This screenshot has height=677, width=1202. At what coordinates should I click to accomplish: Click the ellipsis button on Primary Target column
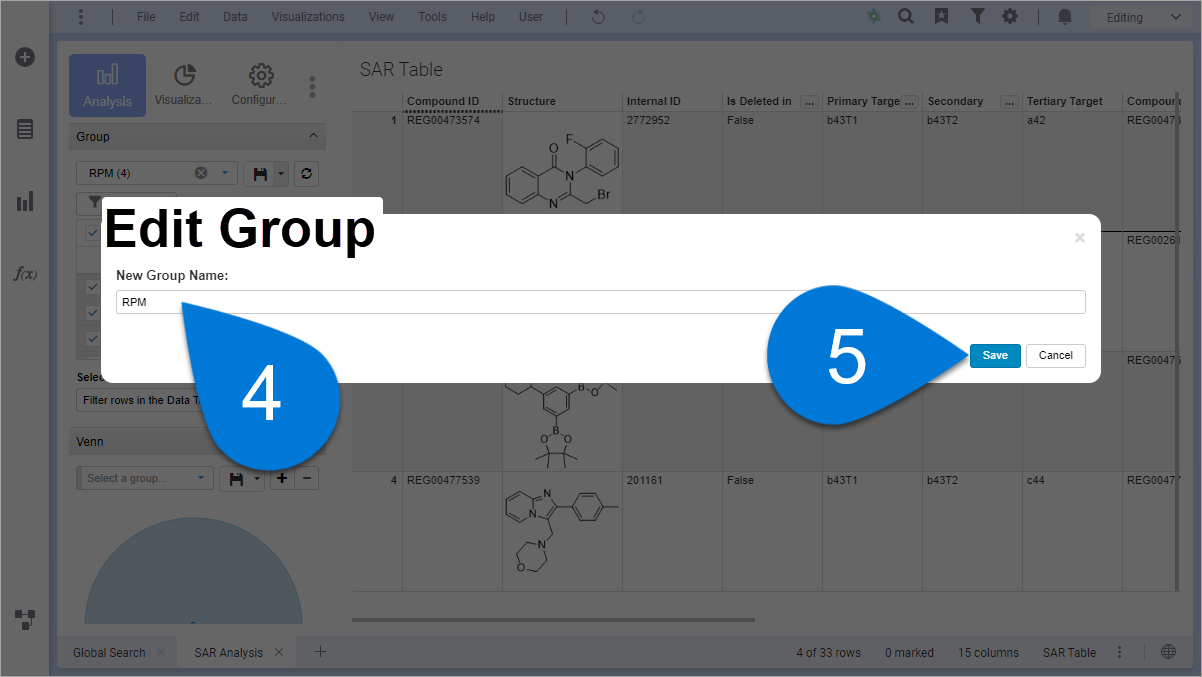click(910, 102)
